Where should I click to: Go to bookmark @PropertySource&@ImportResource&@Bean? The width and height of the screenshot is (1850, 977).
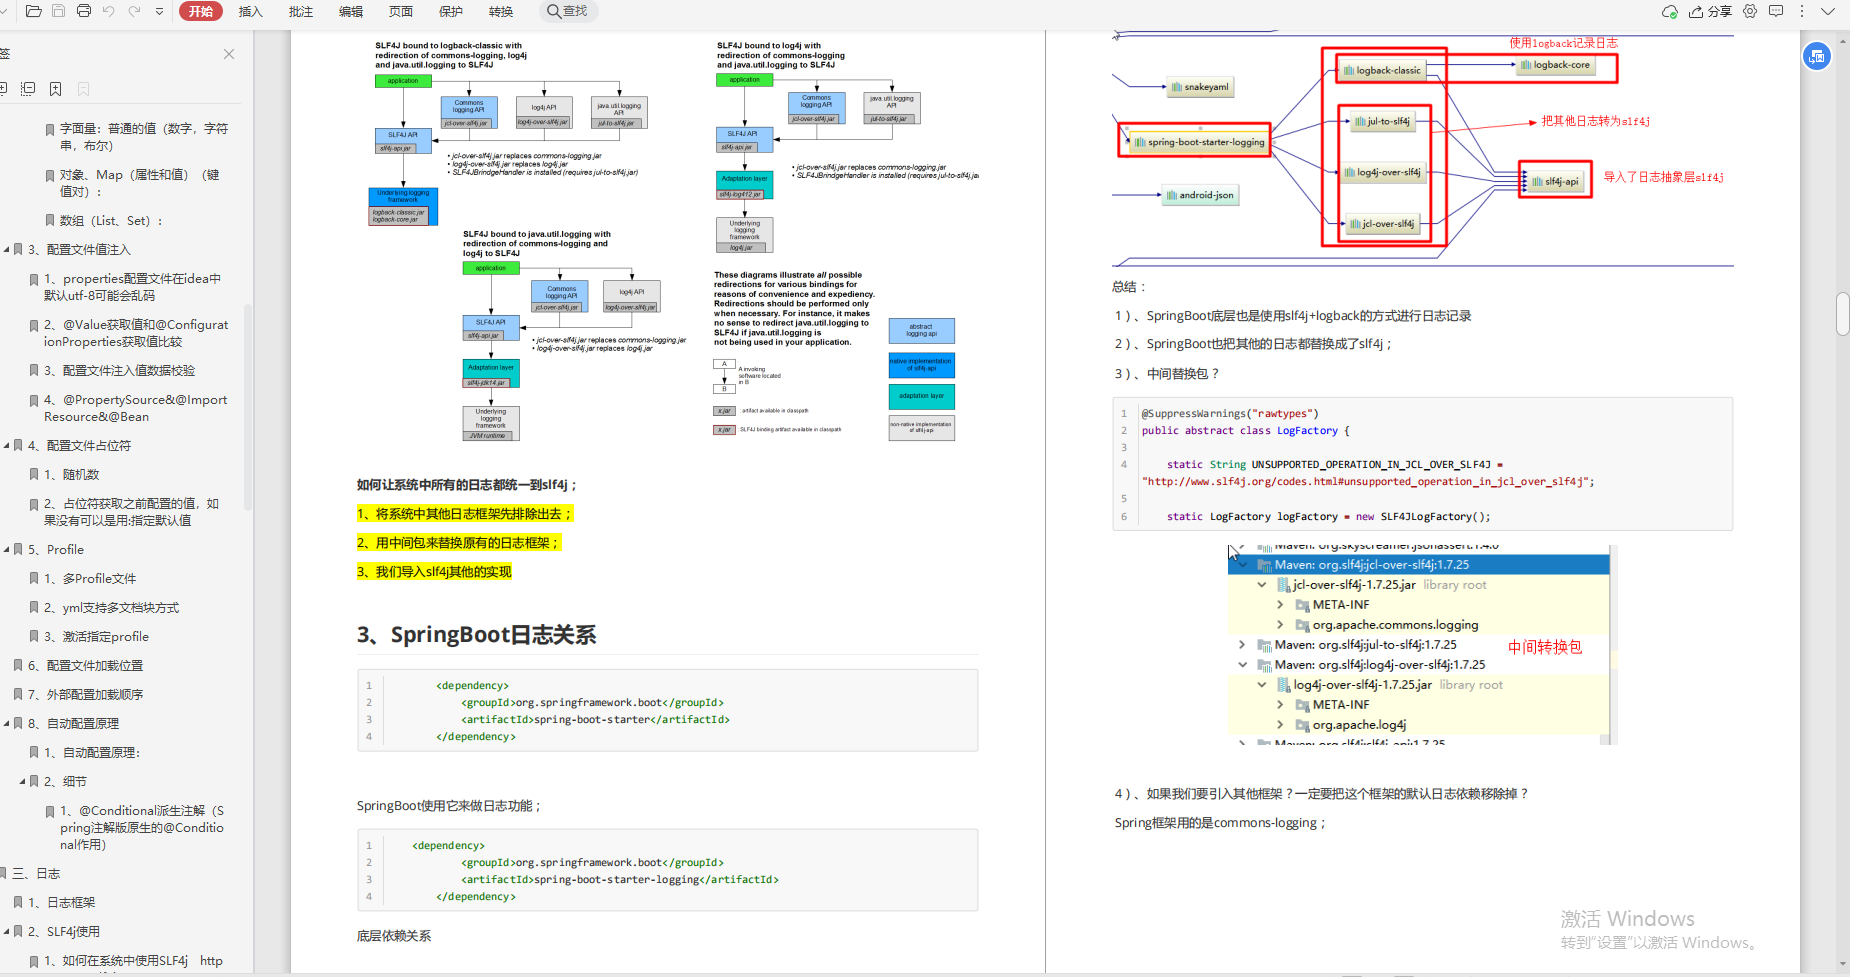136,408
